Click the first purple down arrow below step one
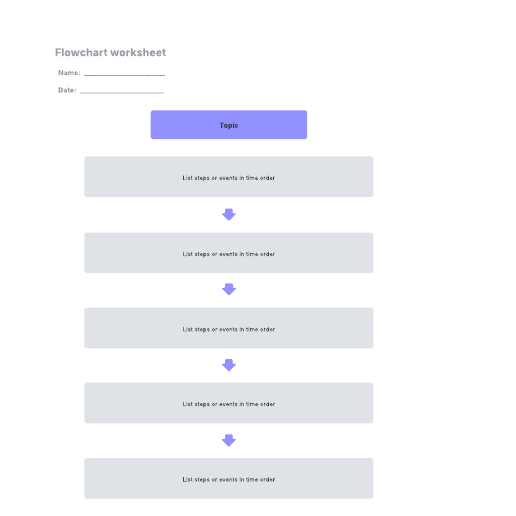Screen dimensions: 516x516 click(x=229, y=215)
